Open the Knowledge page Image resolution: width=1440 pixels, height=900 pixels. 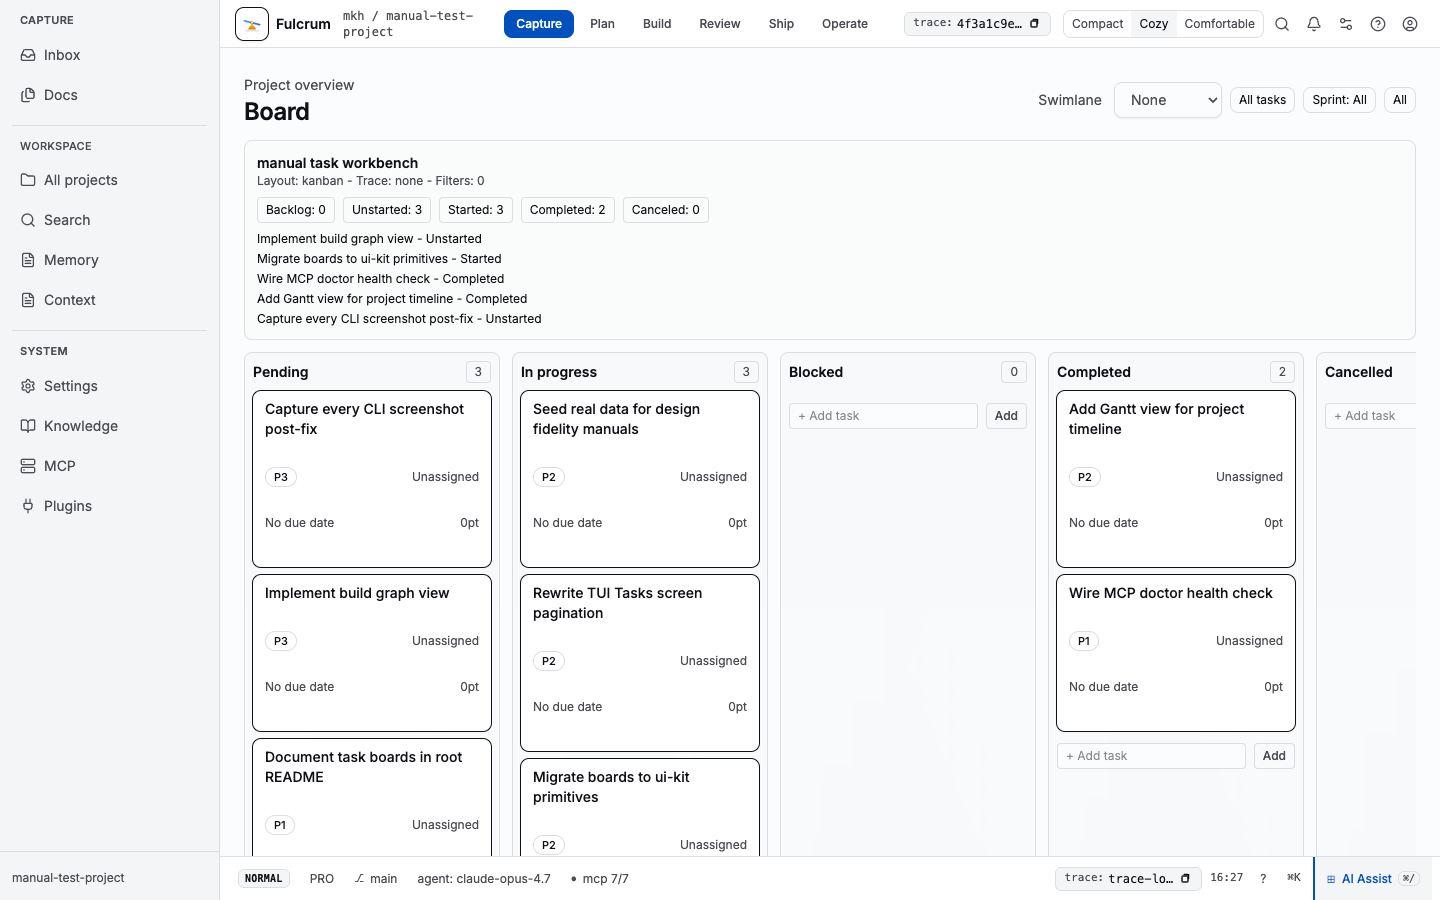109,426
